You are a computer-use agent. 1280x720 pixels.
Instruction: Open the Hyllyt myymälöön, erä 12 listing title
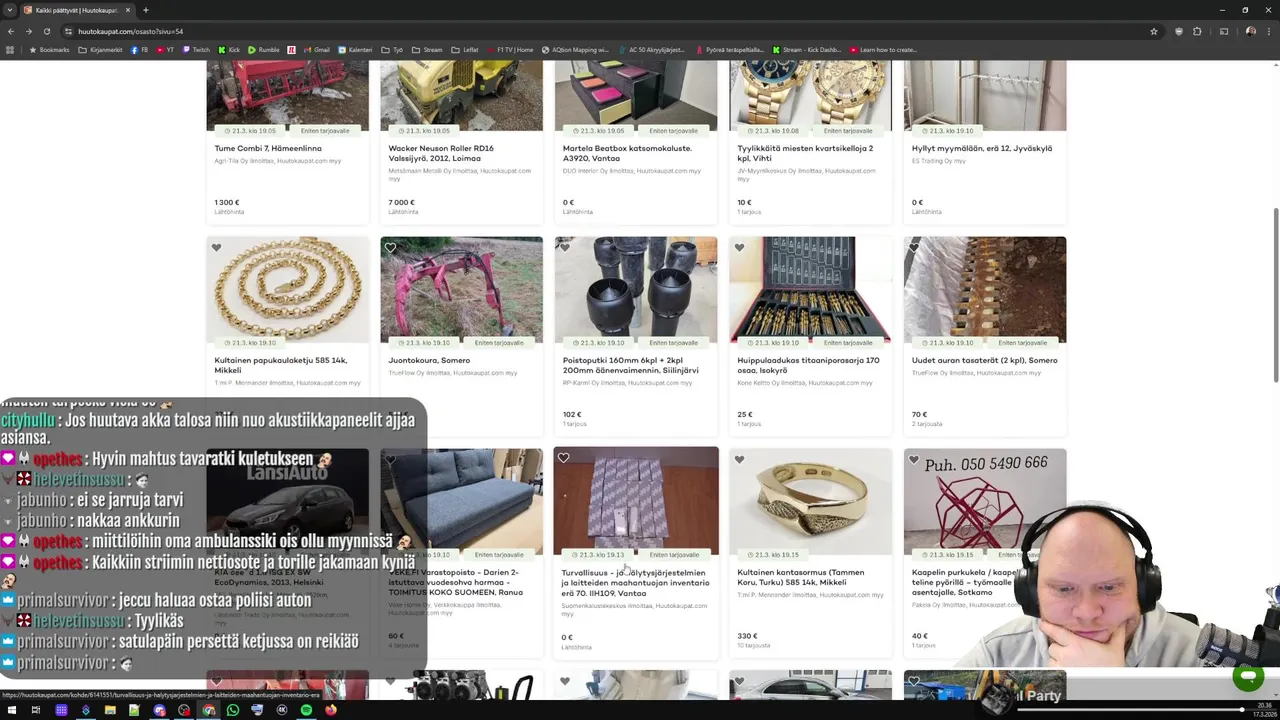[x=982, y=148]
